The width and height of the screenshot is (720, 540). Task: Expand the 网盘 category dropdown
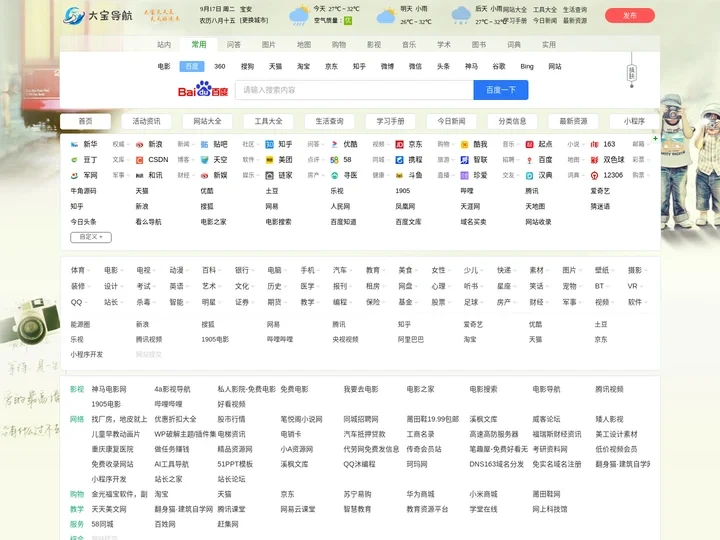point(408,286)
